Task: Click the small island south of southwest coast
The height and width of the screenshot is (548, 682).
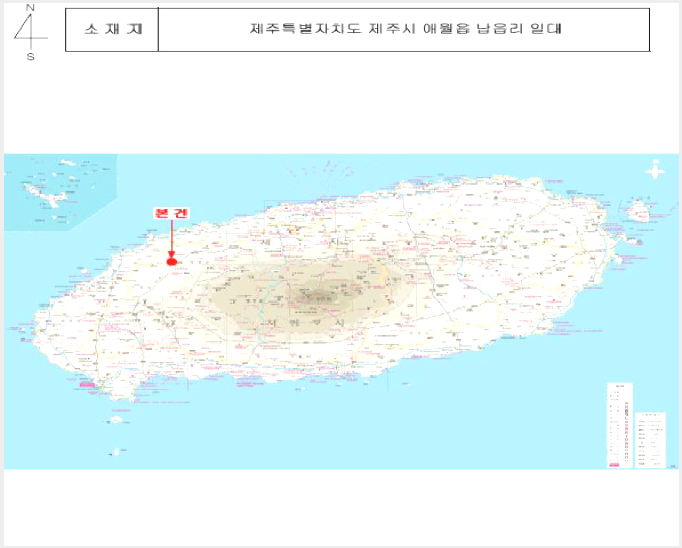Action: click(116, 420)
